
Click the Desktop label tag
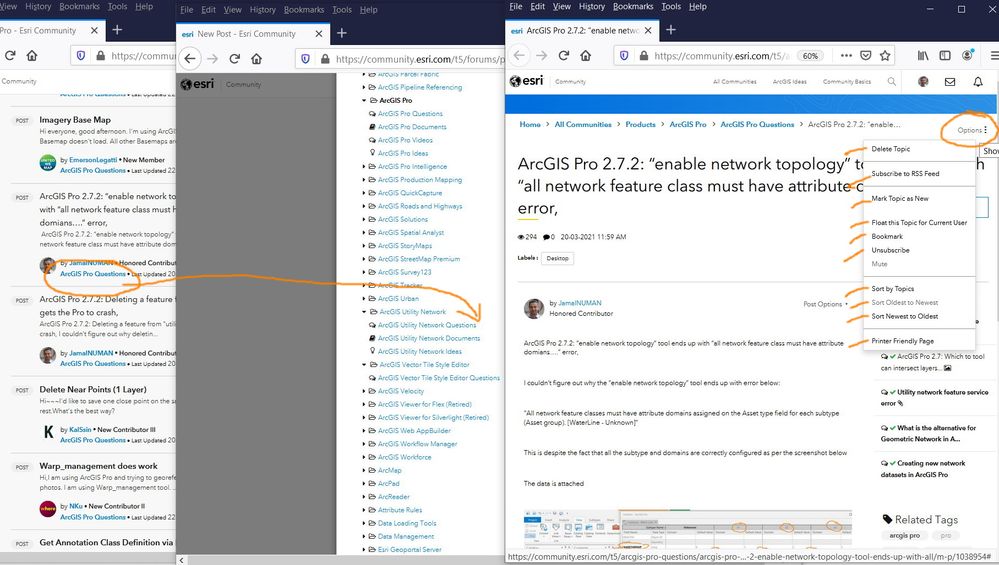point(557,258)
